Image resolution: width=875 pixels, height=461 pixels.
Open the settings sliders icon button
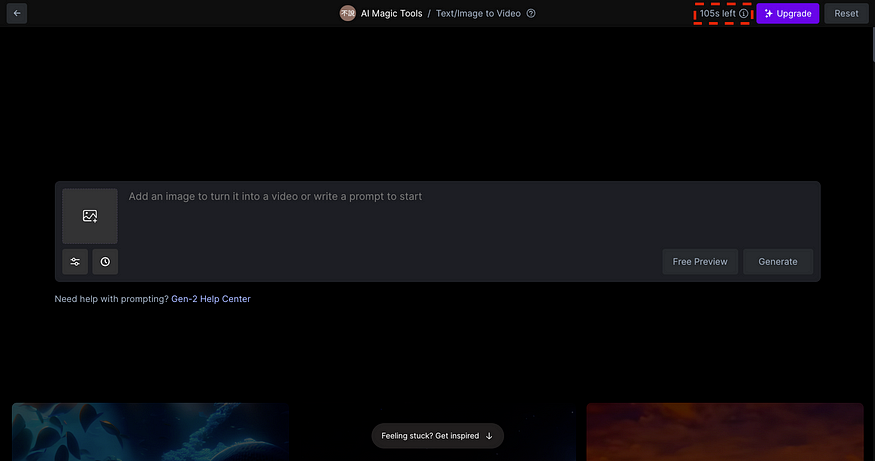[x=75, y=262]
